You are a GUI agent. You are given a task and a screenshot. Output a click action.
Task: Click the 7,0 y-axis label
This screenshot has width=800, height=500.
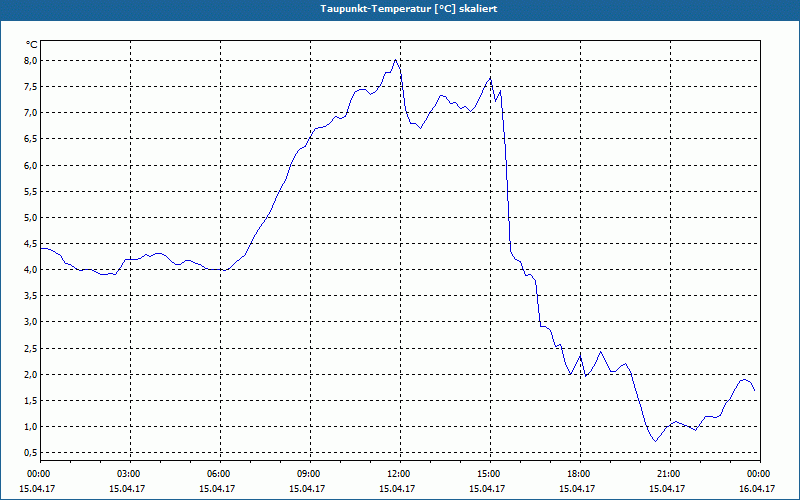(31, 113)
